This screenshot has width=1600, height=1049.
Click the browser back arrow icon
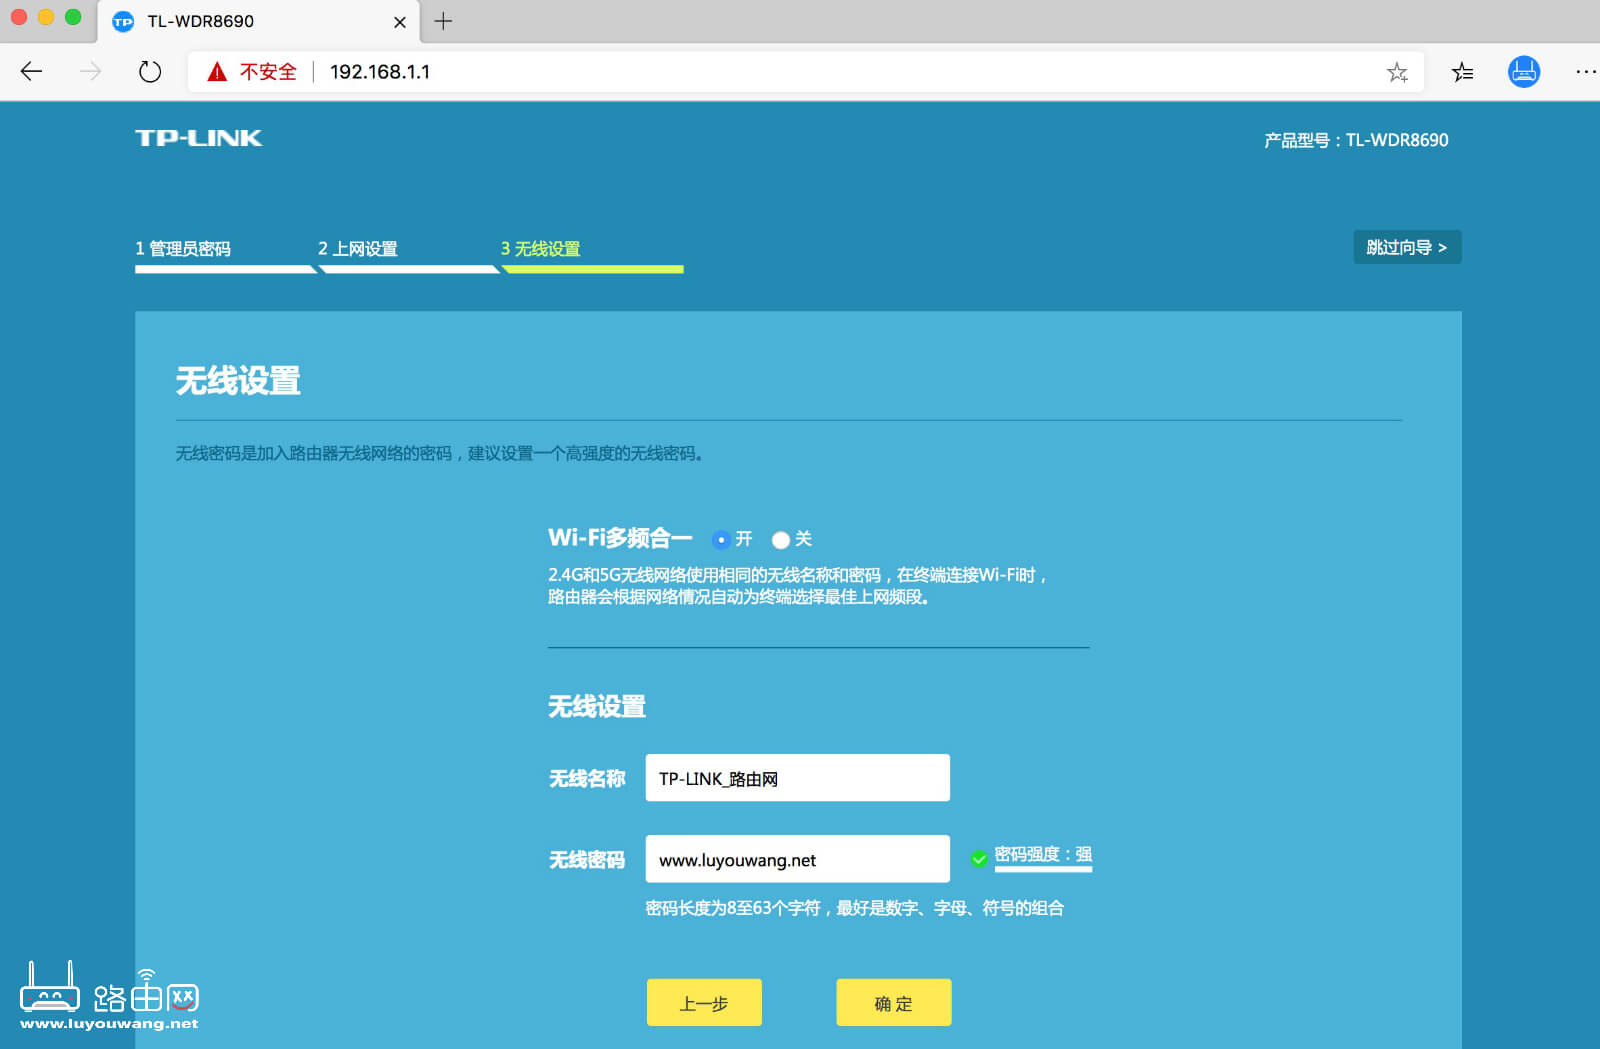tap(31, 71)
